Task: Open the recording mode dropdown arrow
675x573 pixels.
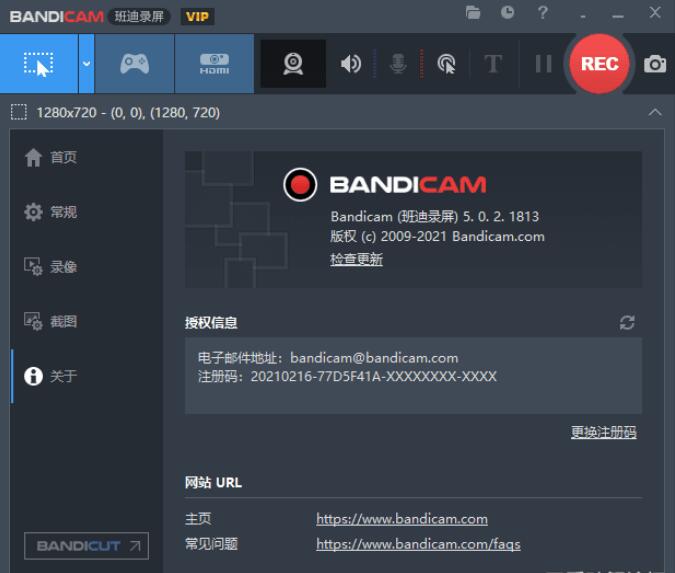Action: (x=87, y=64)
